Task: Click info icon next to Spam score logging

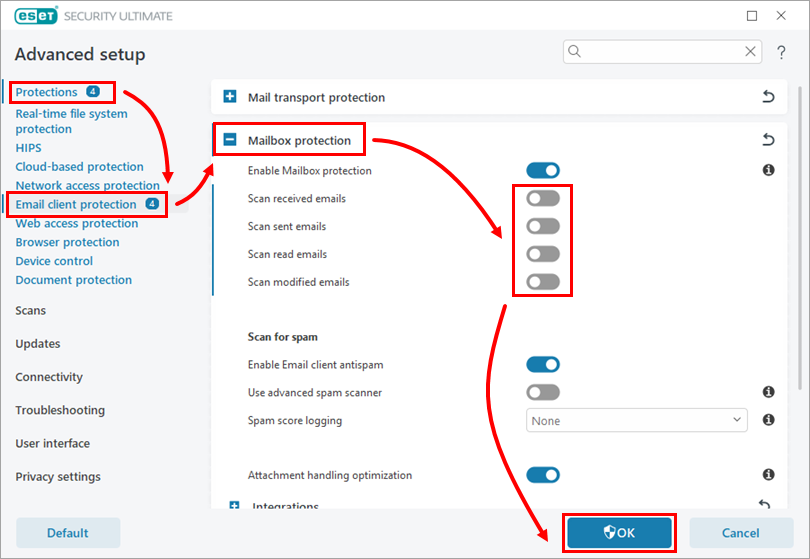Action: click(x=768, y=421)
